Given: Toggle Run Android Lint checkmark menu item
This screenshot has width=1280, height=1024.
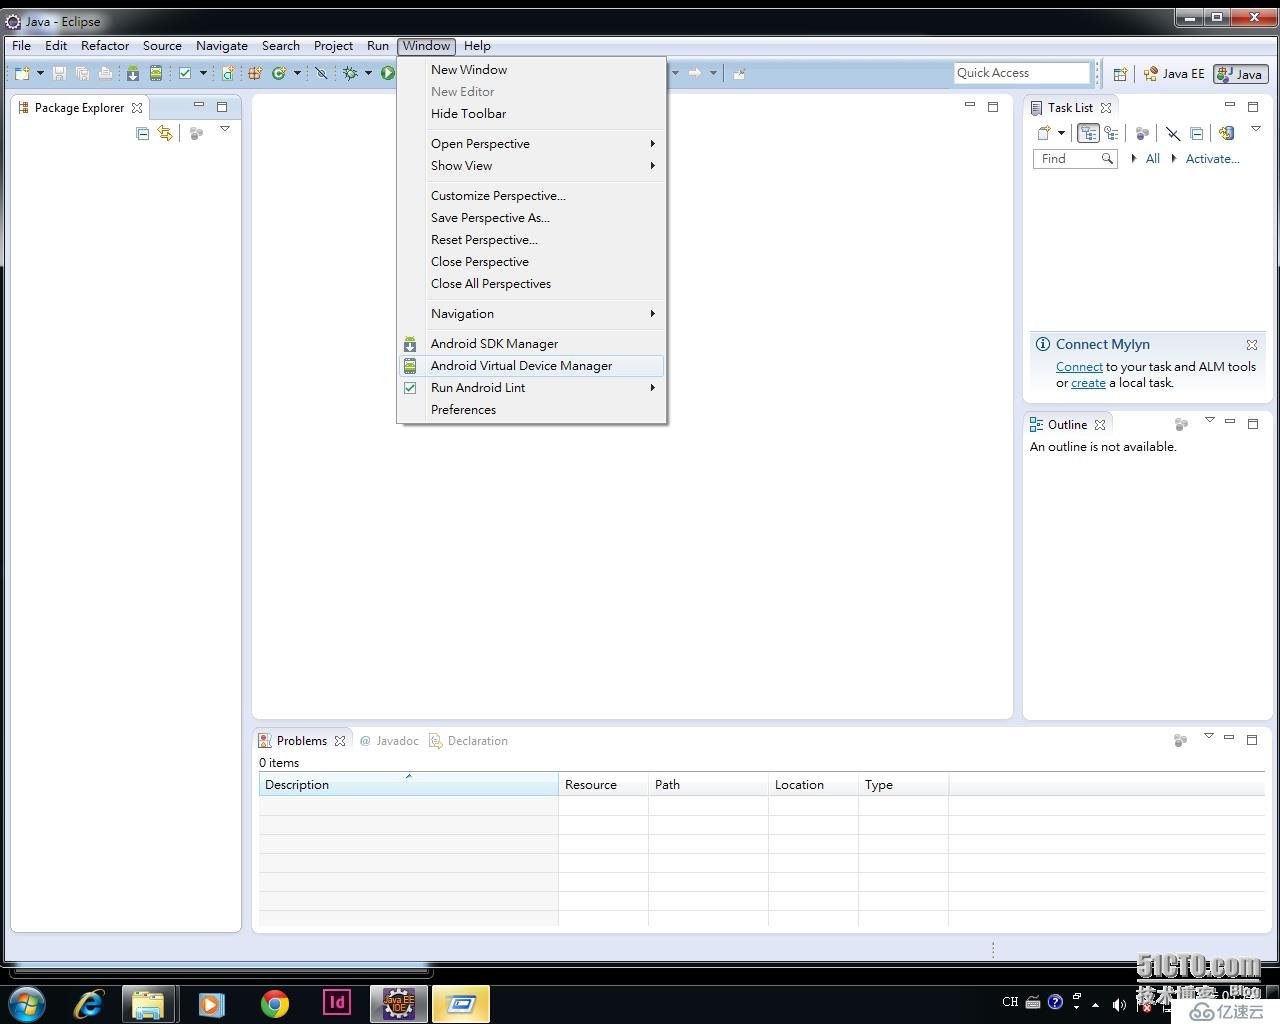Looking at the screenshot, I should click(410, 388).
